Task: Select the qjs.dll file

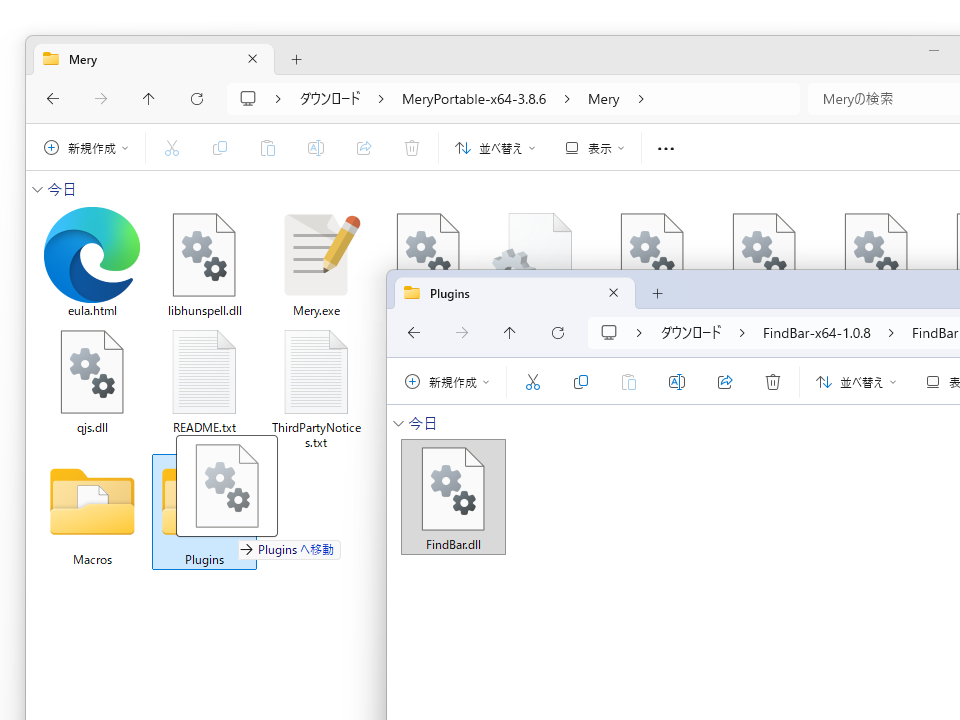Action: point(92,381)
